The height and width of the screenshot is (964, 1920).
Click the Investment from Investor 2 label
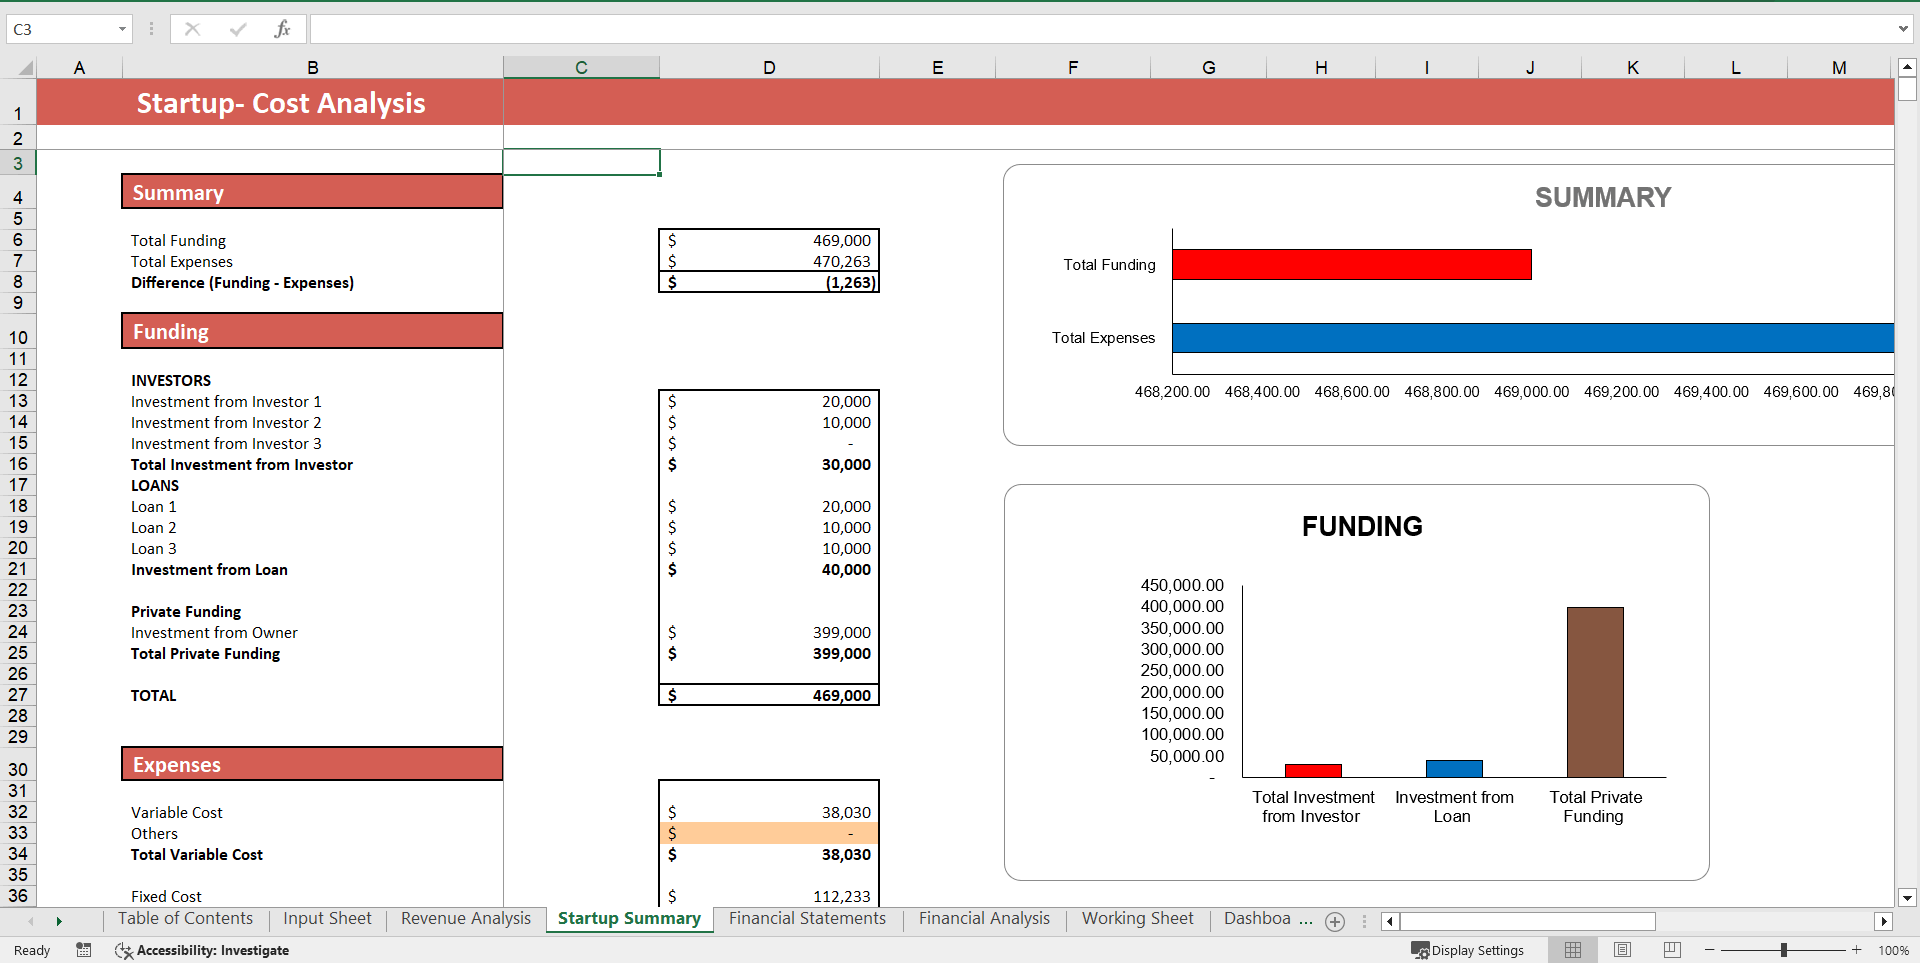click(226, 423)
